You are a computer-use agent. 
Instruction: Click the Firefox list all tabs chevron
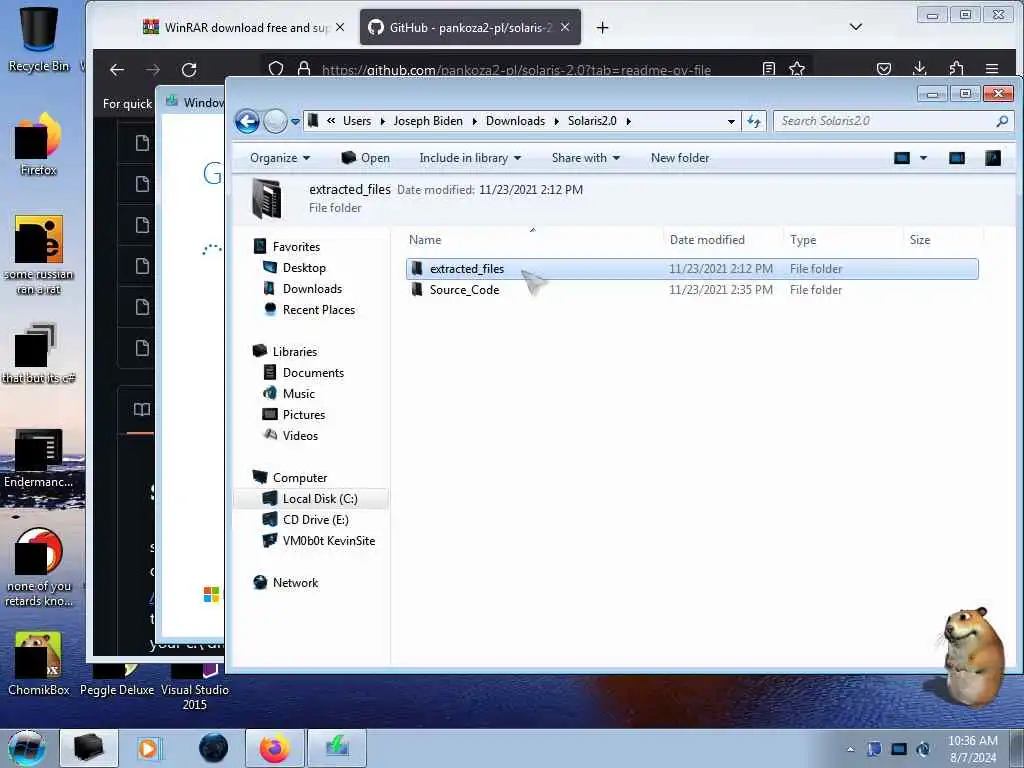pyautogui.click(x=856, y=27)
